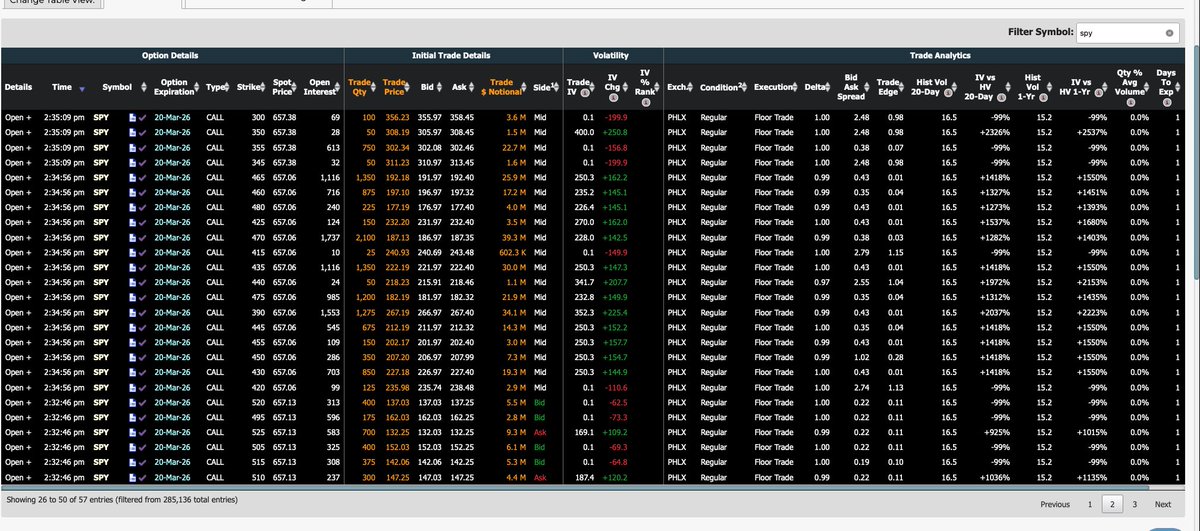Image resolution: width=1200 pixels, height=531 pixels.
Task: Sort by Delta column header
Action: [x=816, y=87]
